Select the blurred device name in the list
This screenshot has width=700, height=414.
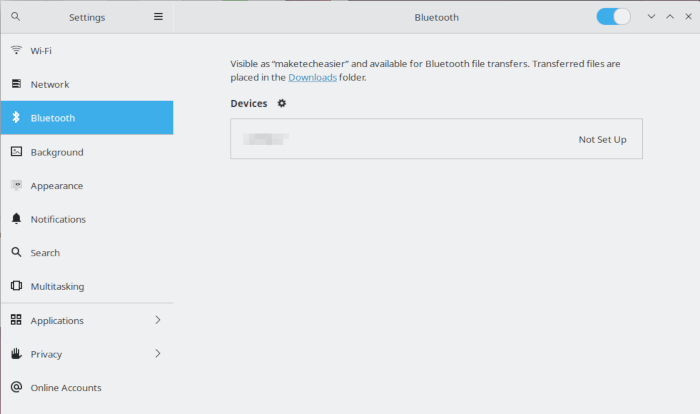tap(266, 139)
